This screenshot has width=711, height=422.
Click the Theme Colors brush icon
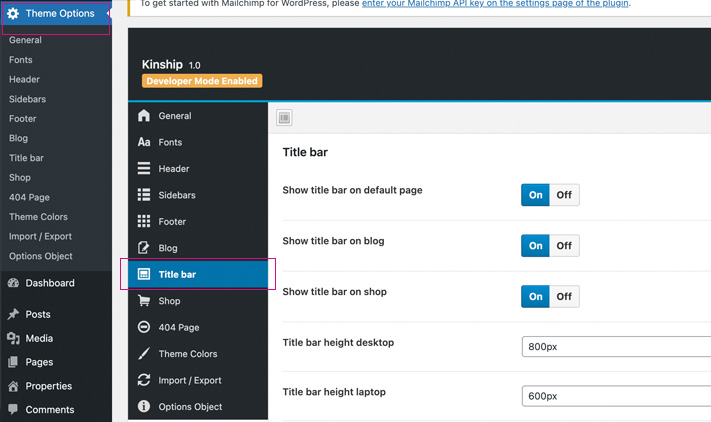tap(144, 354)
